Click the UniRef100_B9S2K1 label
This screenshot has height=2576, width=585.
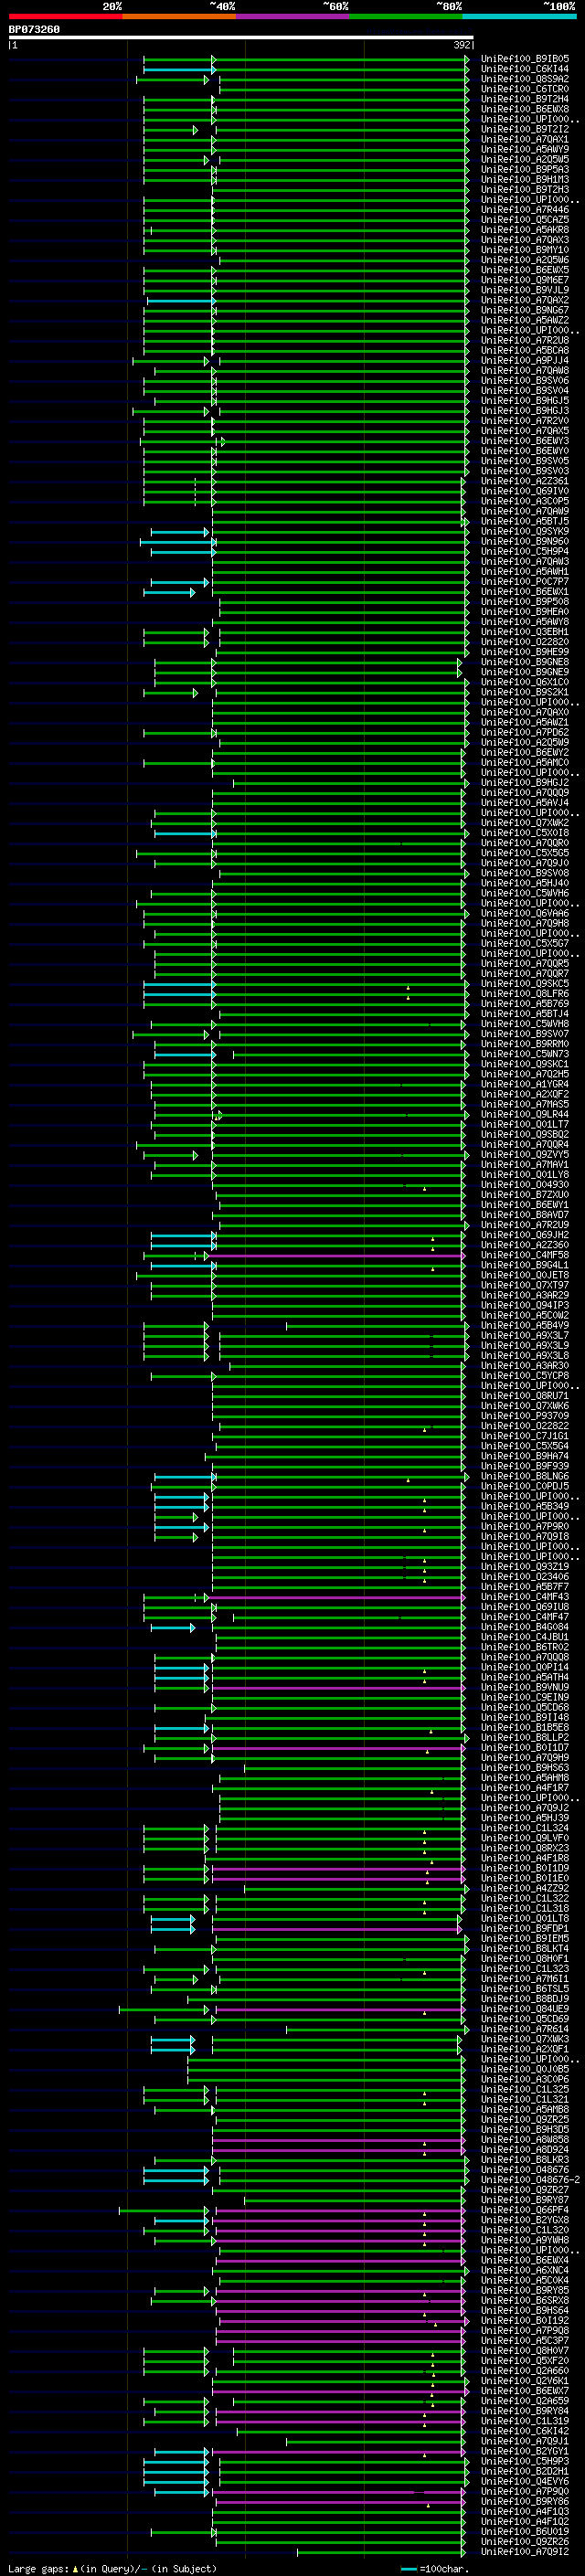click(525, 692)
